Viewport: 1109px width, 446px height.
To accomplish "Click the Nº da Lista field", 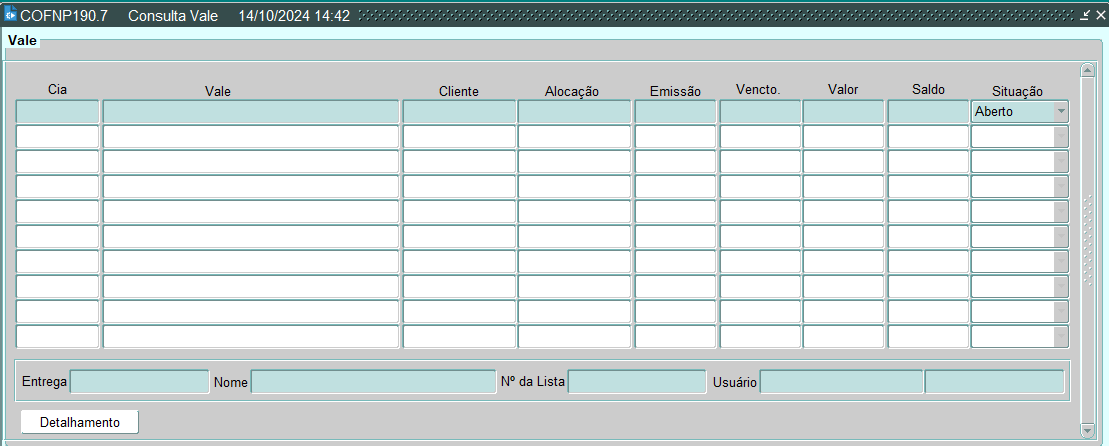I will (x=636, y=382).
